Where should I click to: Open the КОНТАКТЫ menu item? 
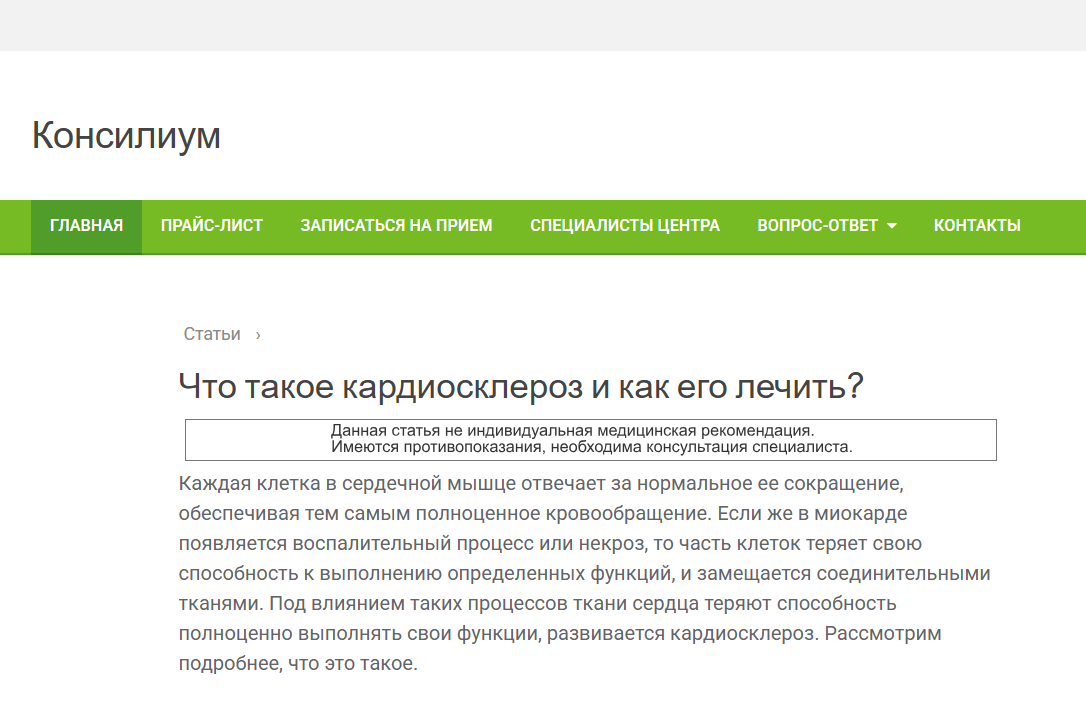point(977,227)
